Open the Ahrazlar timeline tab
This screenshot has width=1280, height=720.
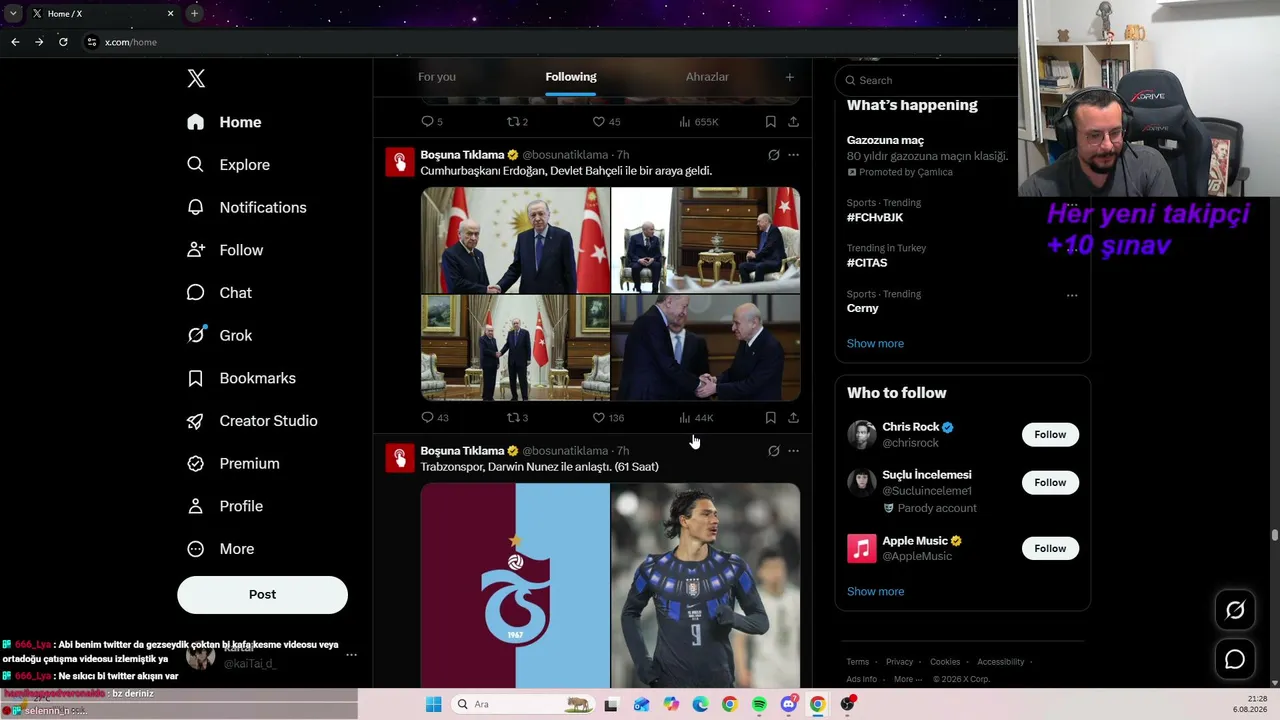tap(707, 77)
